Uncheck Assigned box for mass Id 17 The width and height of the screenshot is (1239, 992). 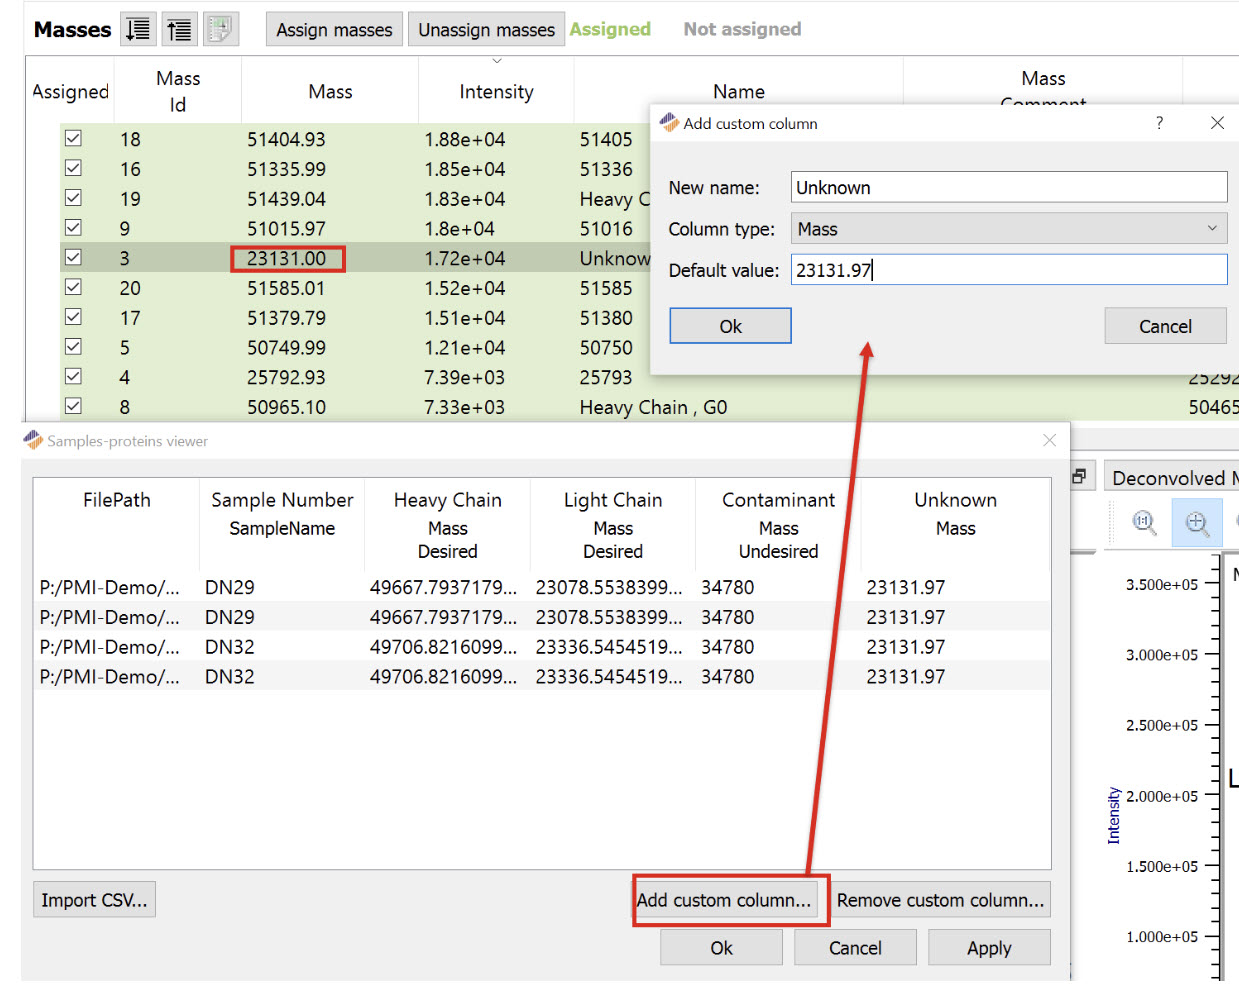click(73, 316)
